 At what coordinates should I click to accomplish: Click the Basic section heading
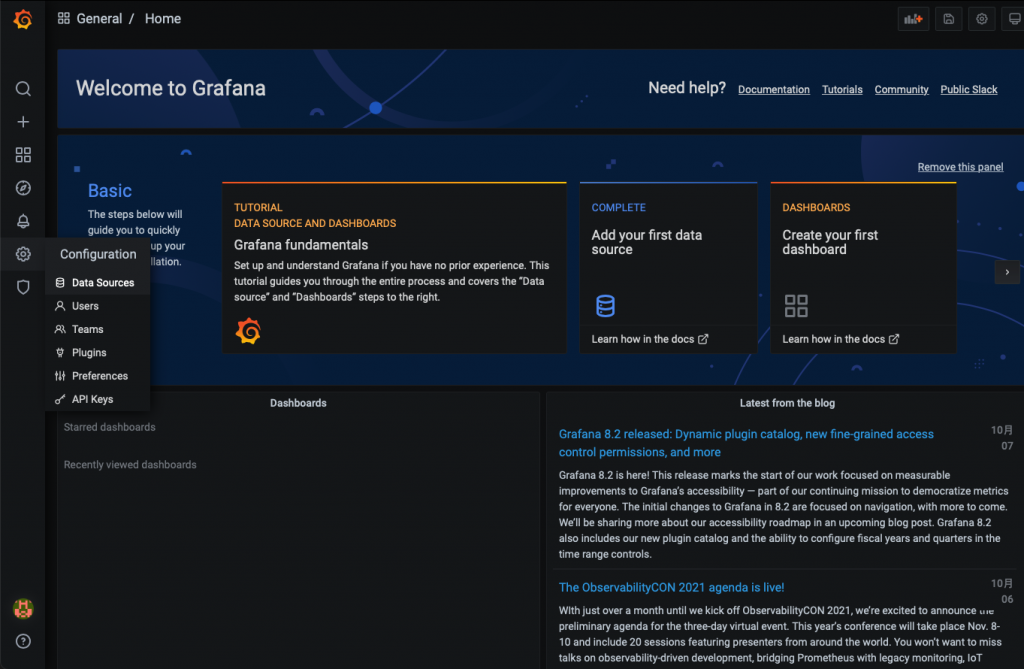coord(110,191)
